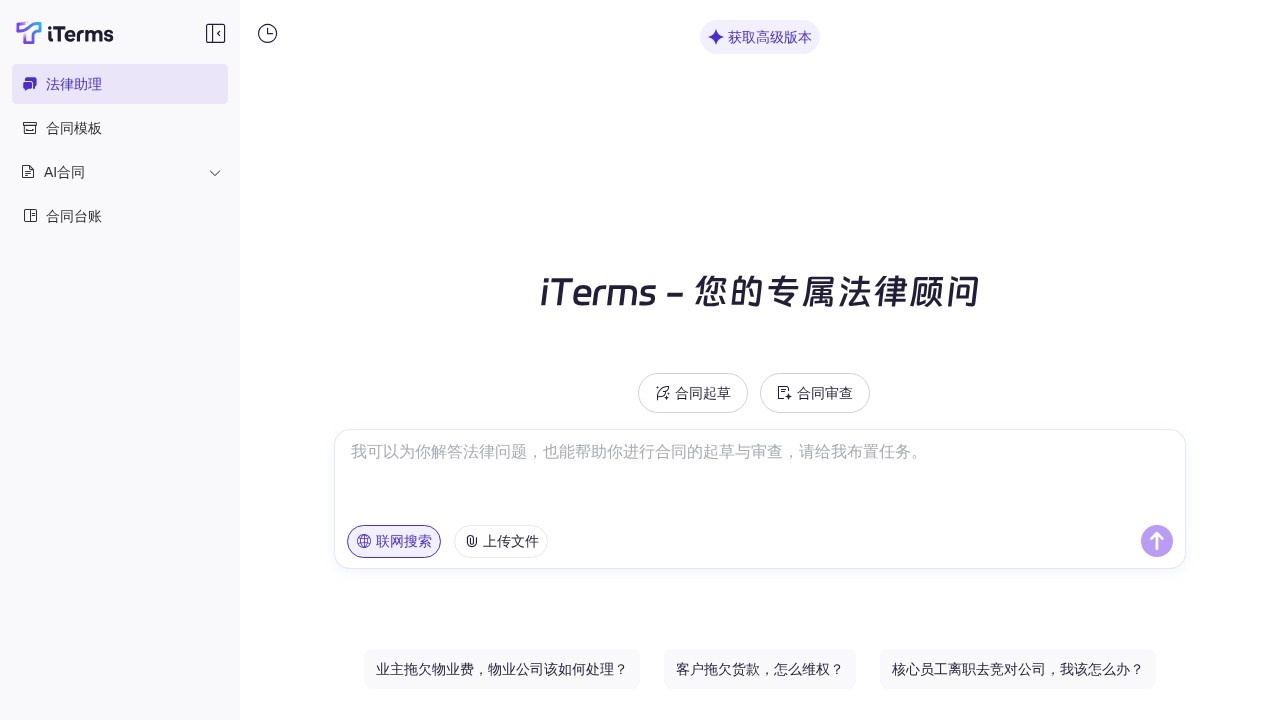
Task: Switch to the 合同模板 section
Action: pyautogui.click(x=73, y=128)
